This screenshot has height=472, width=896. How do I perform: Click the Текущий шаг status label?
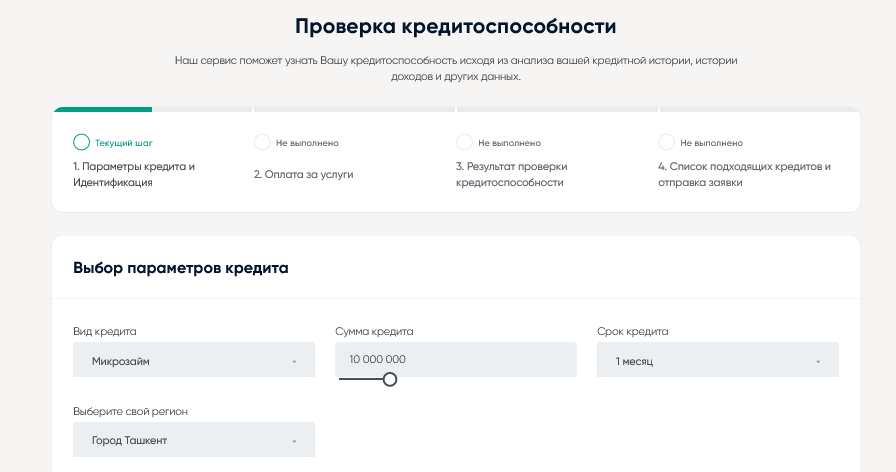(x=123, y=143)
